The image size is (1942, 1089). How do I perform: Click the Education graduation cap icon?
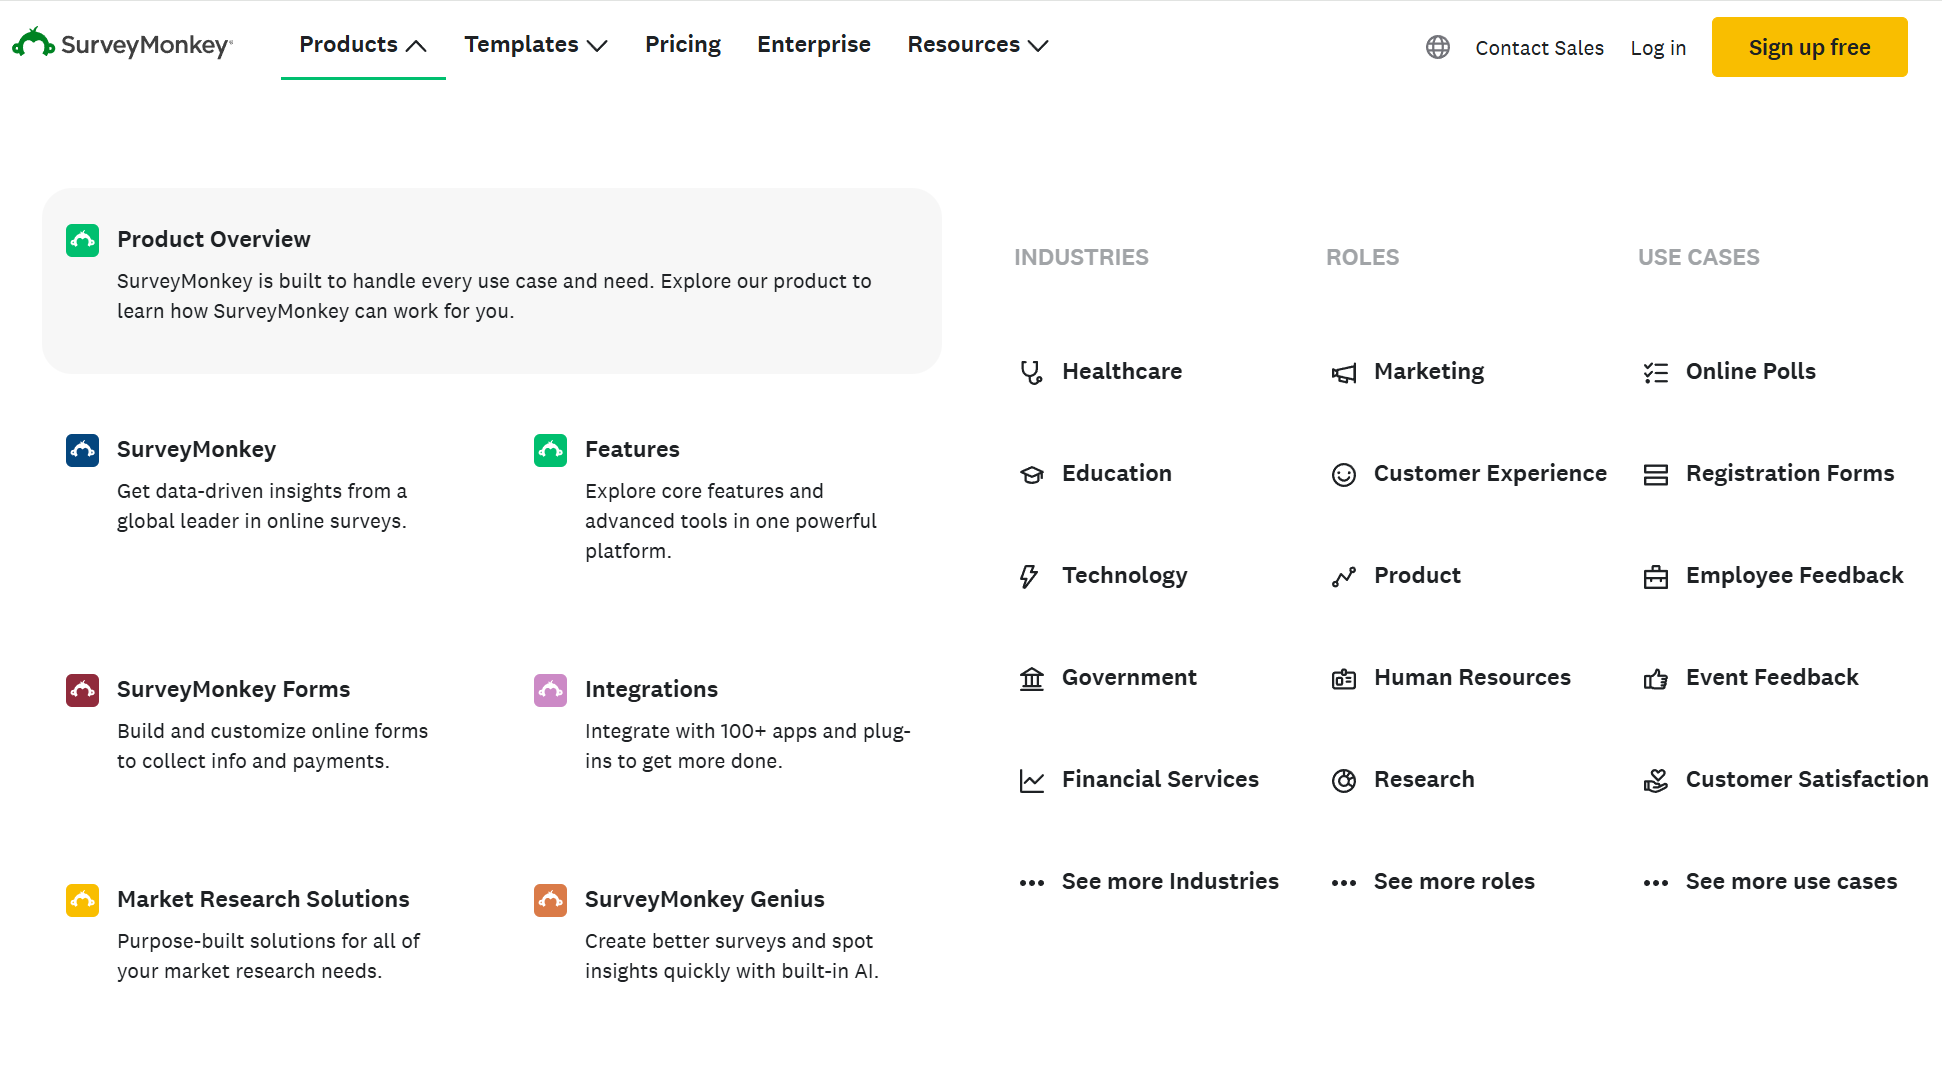pyautogui.click(x=1031, y=475)
